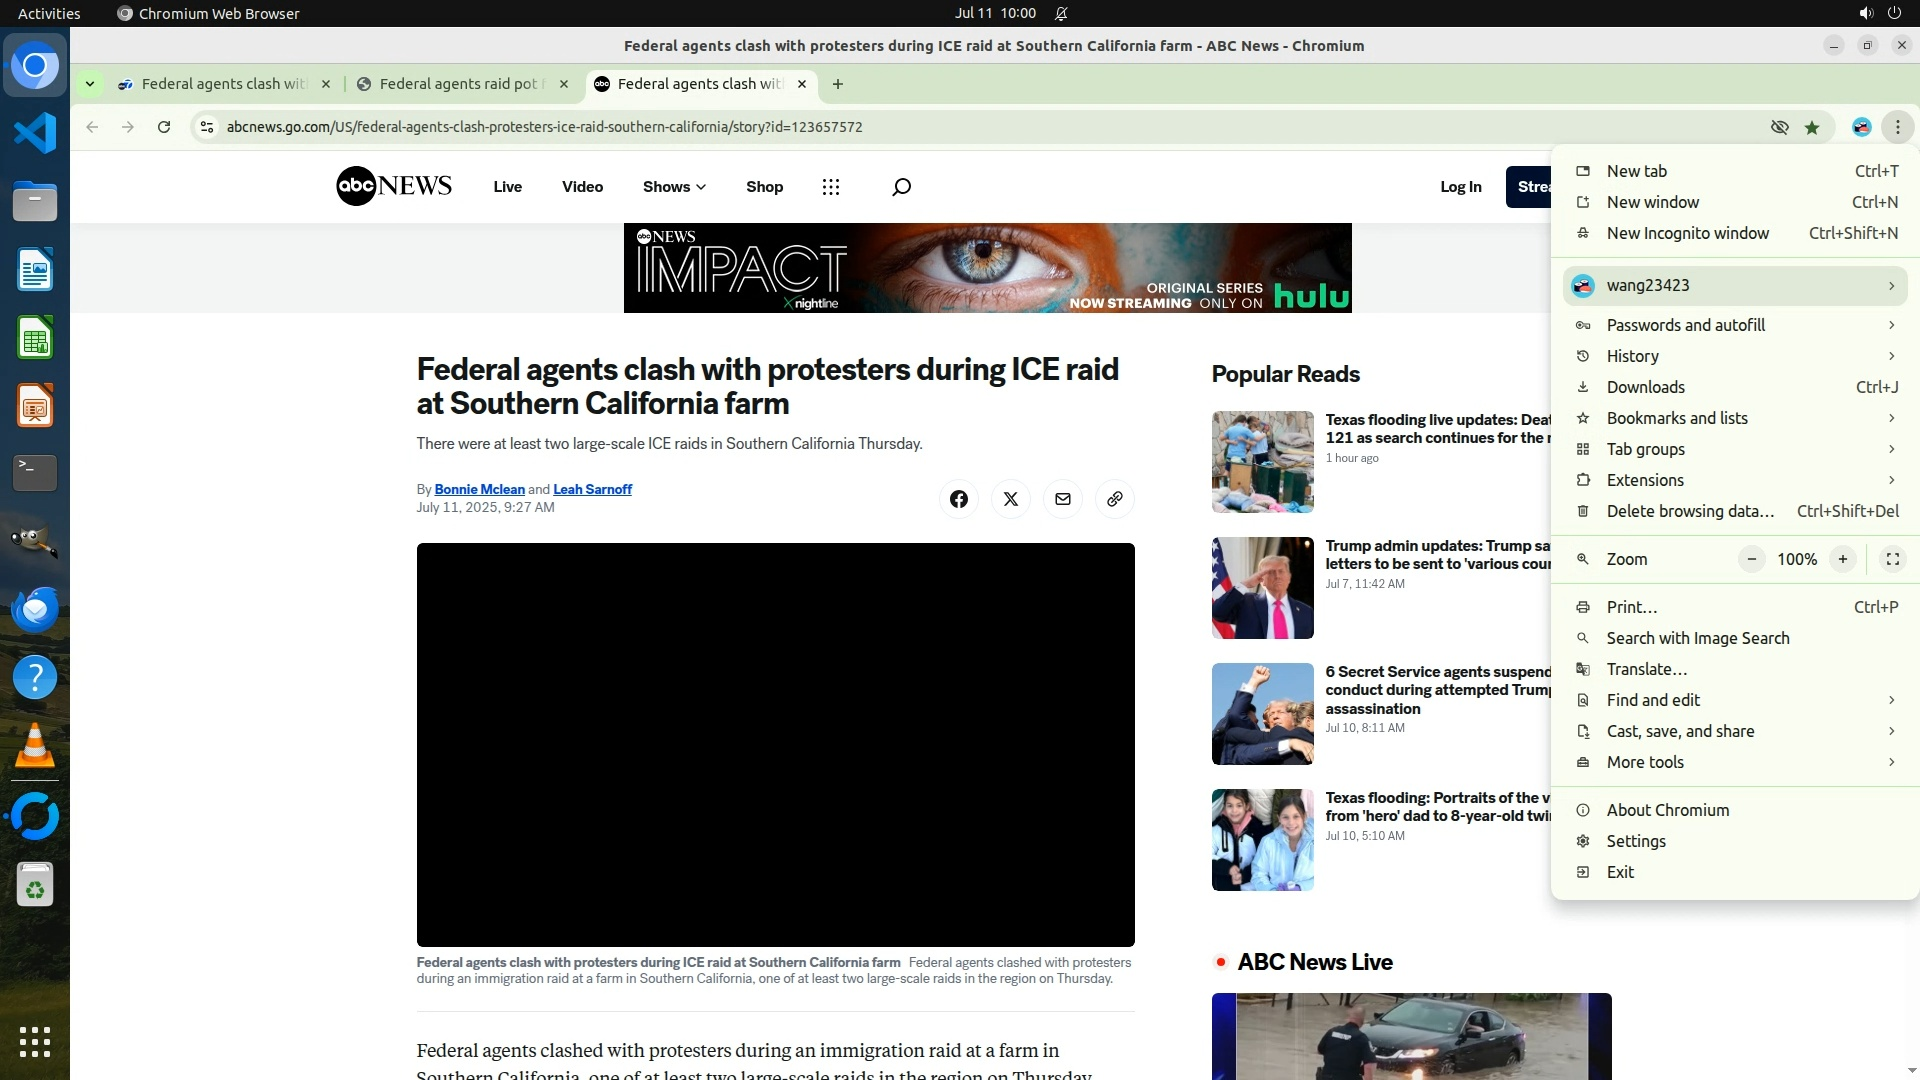Share article on X icon
This screenshot has height=1080, width=1920.
point(1010,499)
